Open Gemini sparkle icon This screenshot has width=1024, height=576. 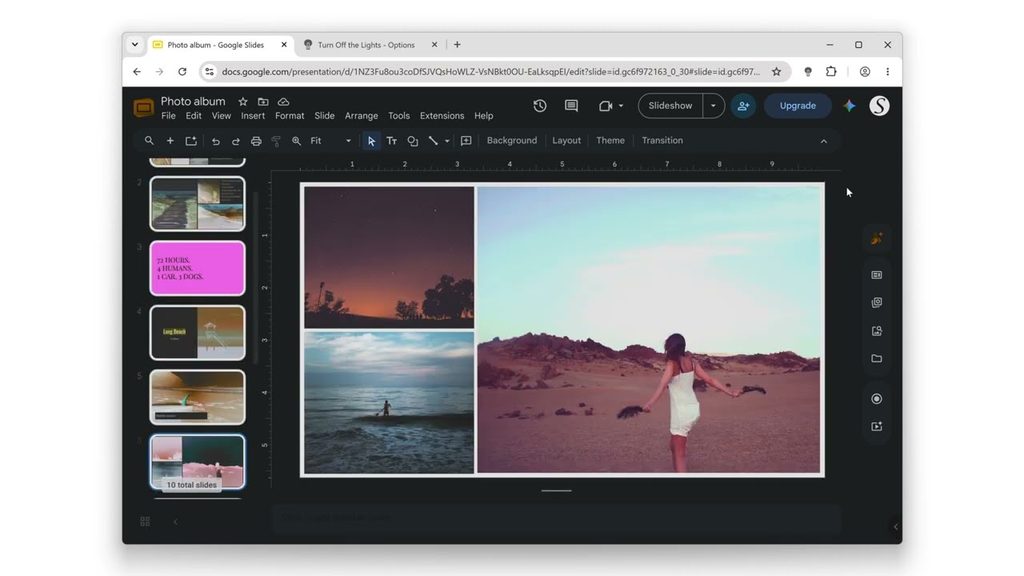point(849,106)
